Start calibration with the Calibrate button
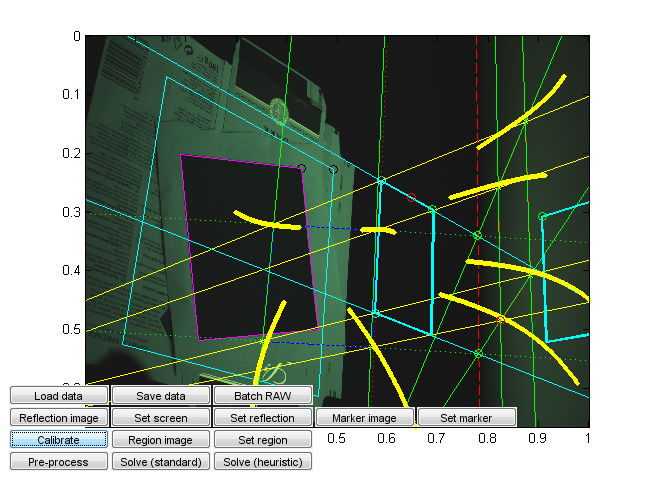 [x=59, y=440]
